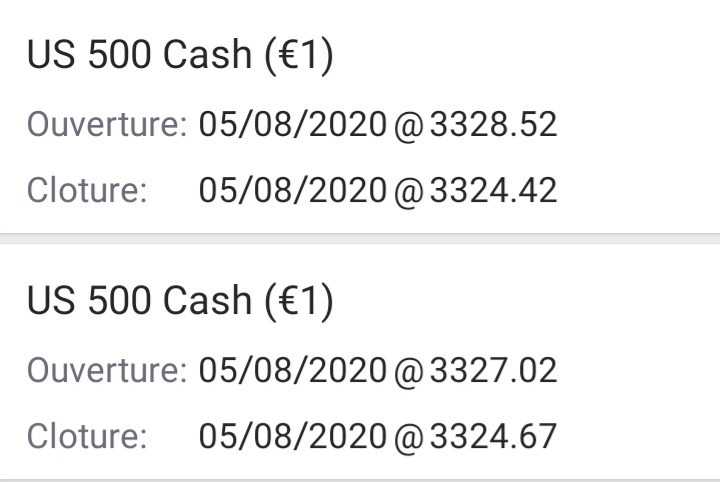Open the top US 500 Cash trade title
Image resolution: width=720 pixels, height=482 pixels.
(x=179, y=56)
